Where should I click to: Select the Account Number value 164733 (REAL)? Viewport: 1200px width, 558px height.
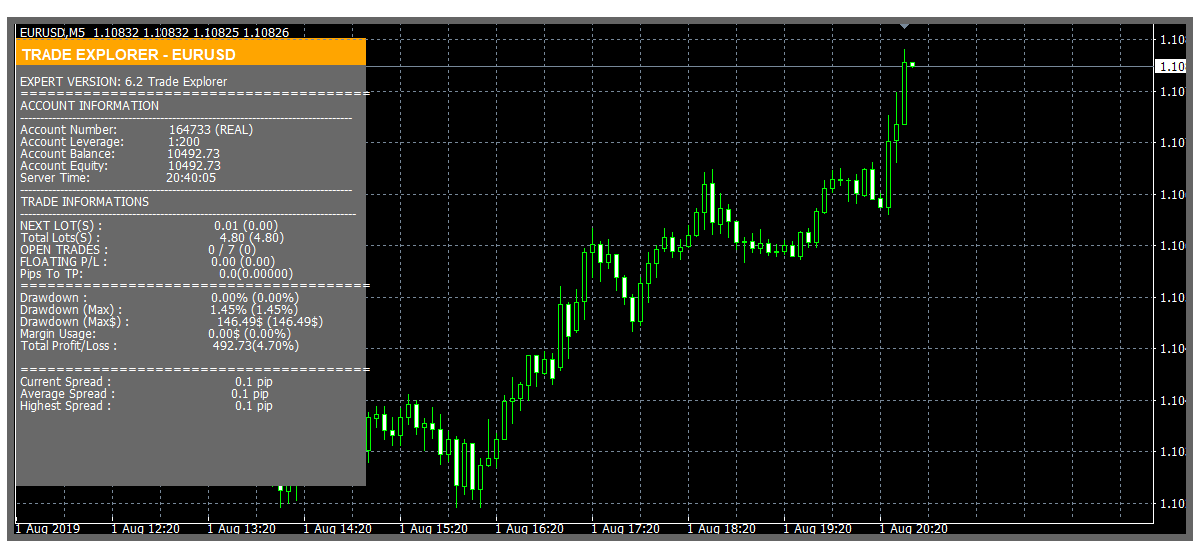tap(210, 130)
